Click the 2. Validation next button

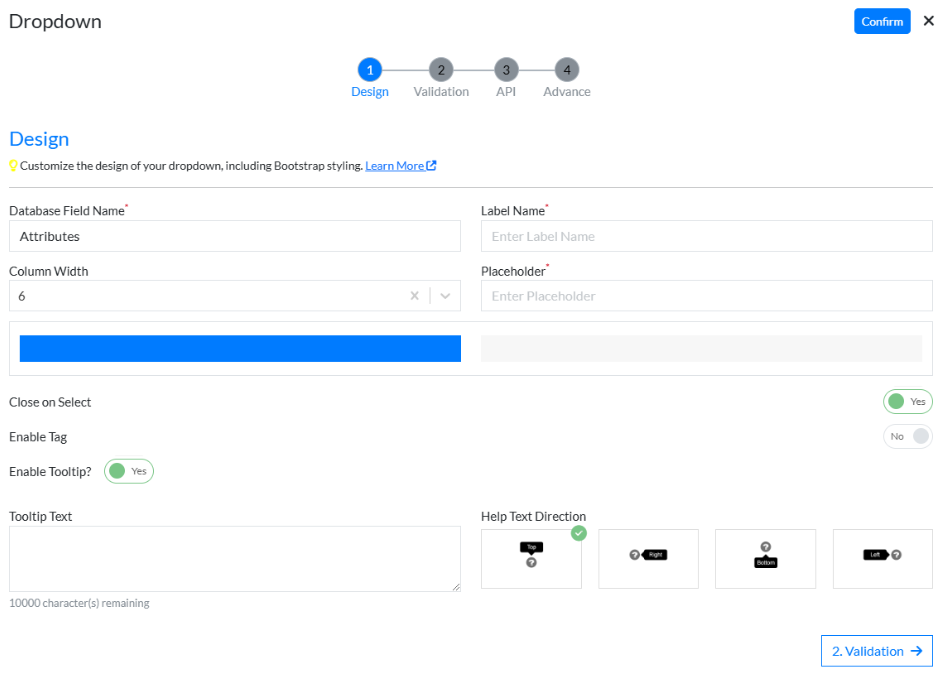(x=876, y=651)
